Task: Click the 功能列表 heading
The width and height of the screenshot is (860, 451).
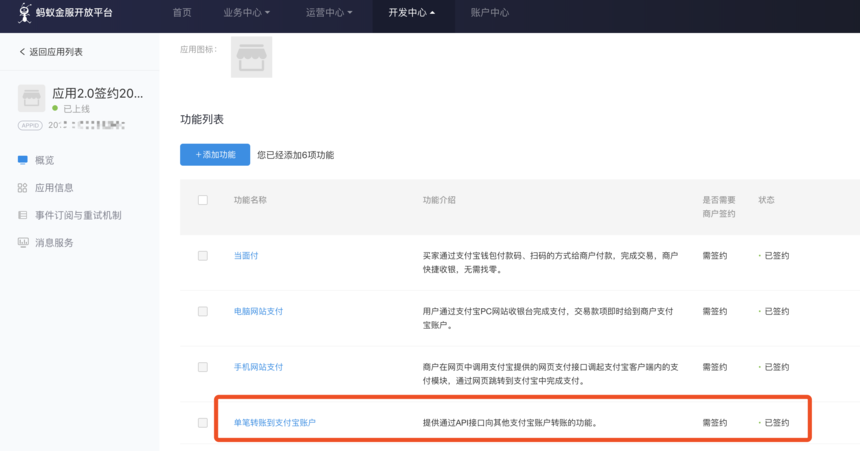Action: pos(202,119)
